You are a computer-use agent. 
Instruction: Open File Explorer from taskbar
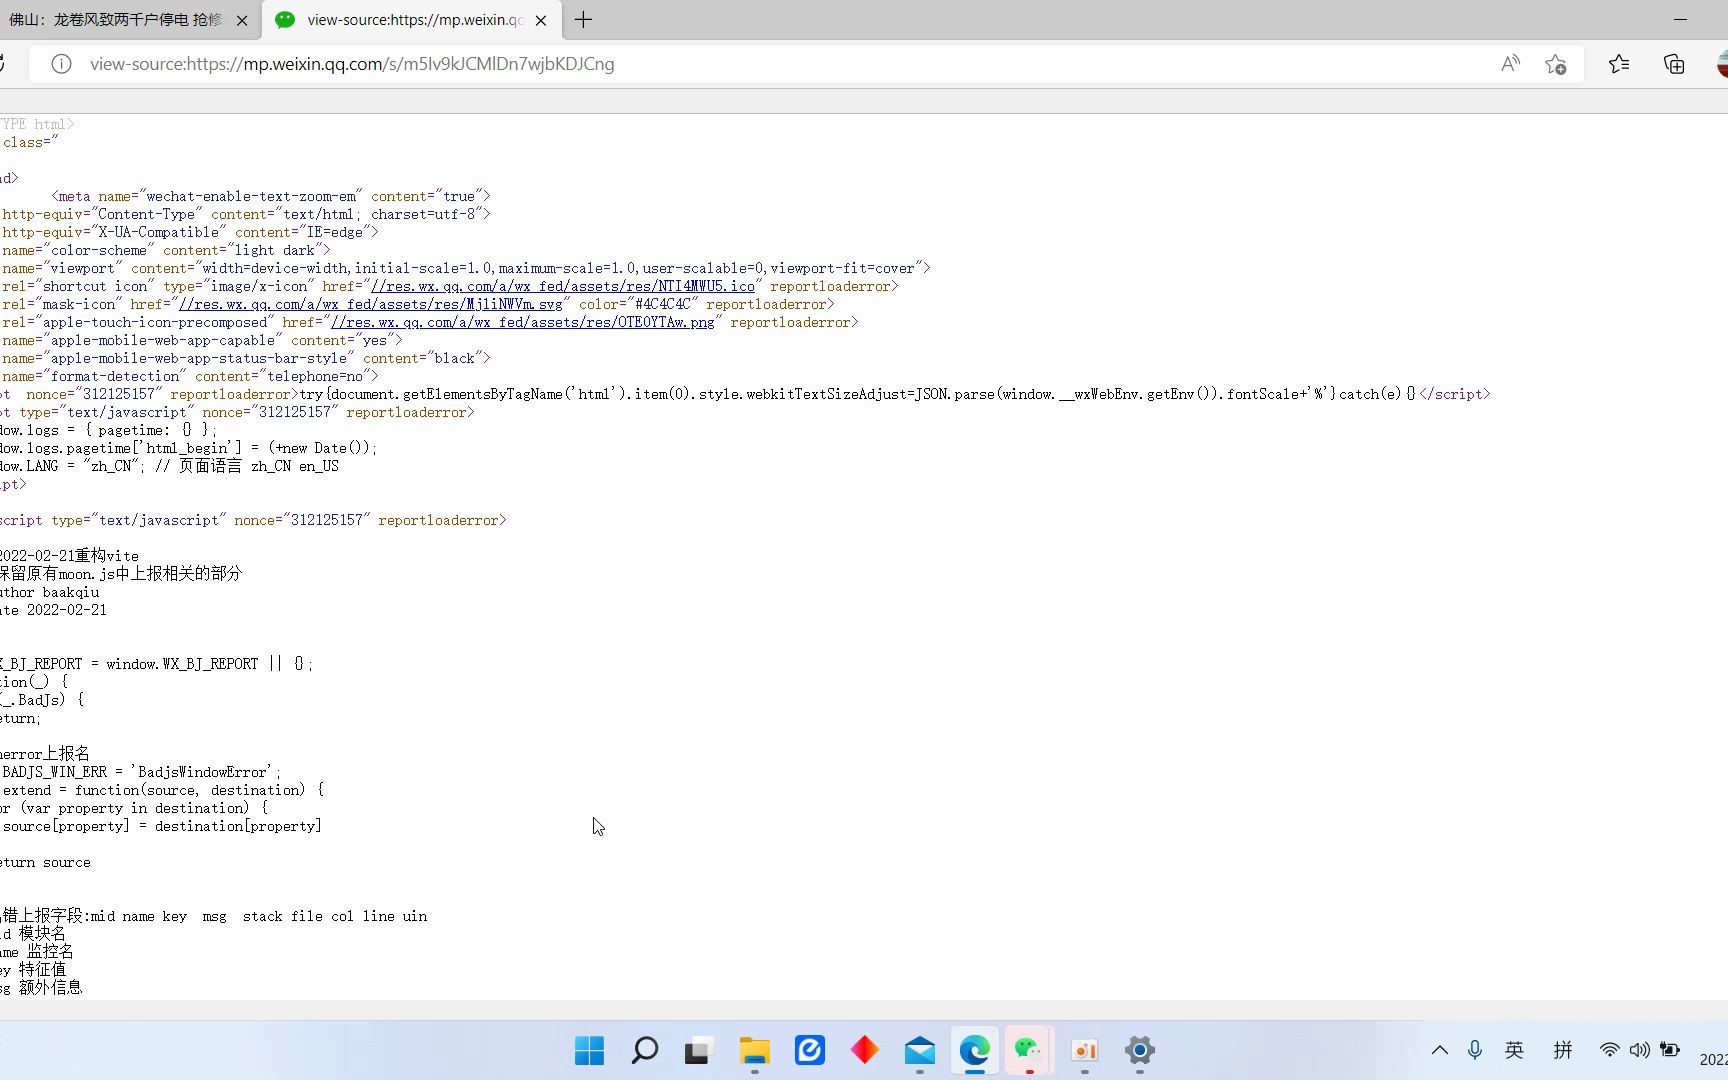pos(754,1051)
